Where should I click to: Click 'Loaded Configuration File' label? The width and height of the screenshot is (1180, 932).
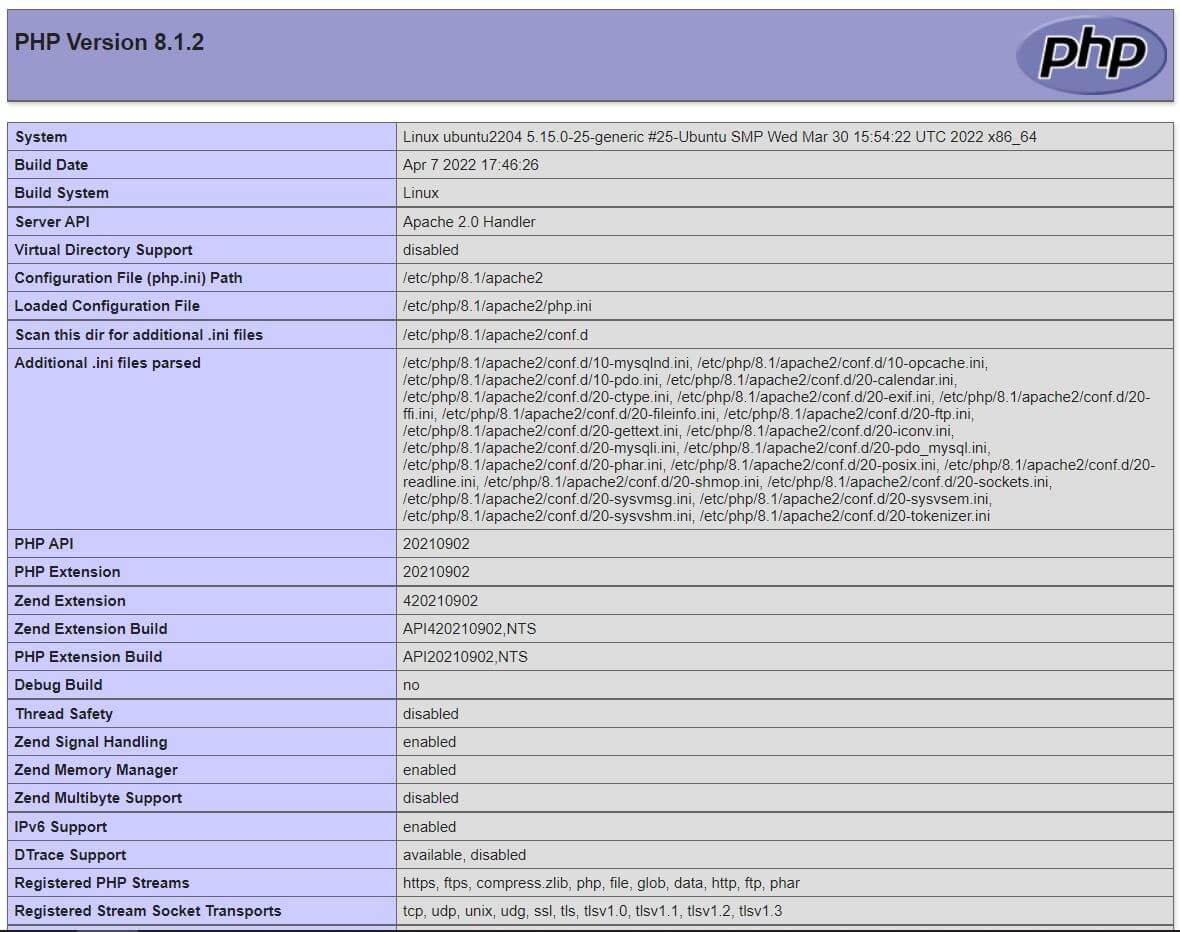[107, 306]
